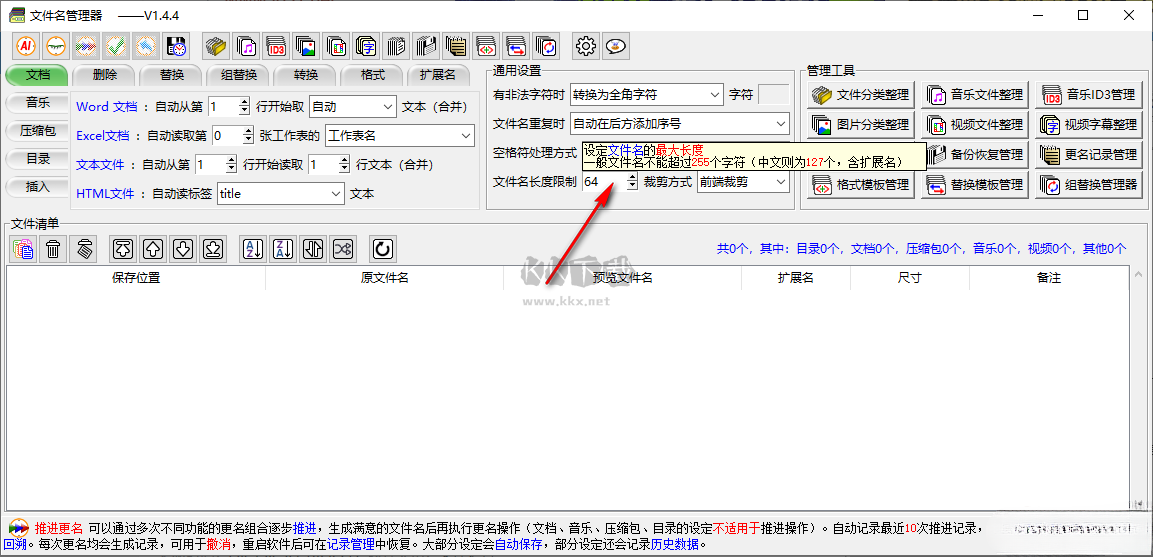Viewport: 1153px width, 557px height.
Task: Click the move to bottom arrow icon
Action: click(x=213, y=249)
